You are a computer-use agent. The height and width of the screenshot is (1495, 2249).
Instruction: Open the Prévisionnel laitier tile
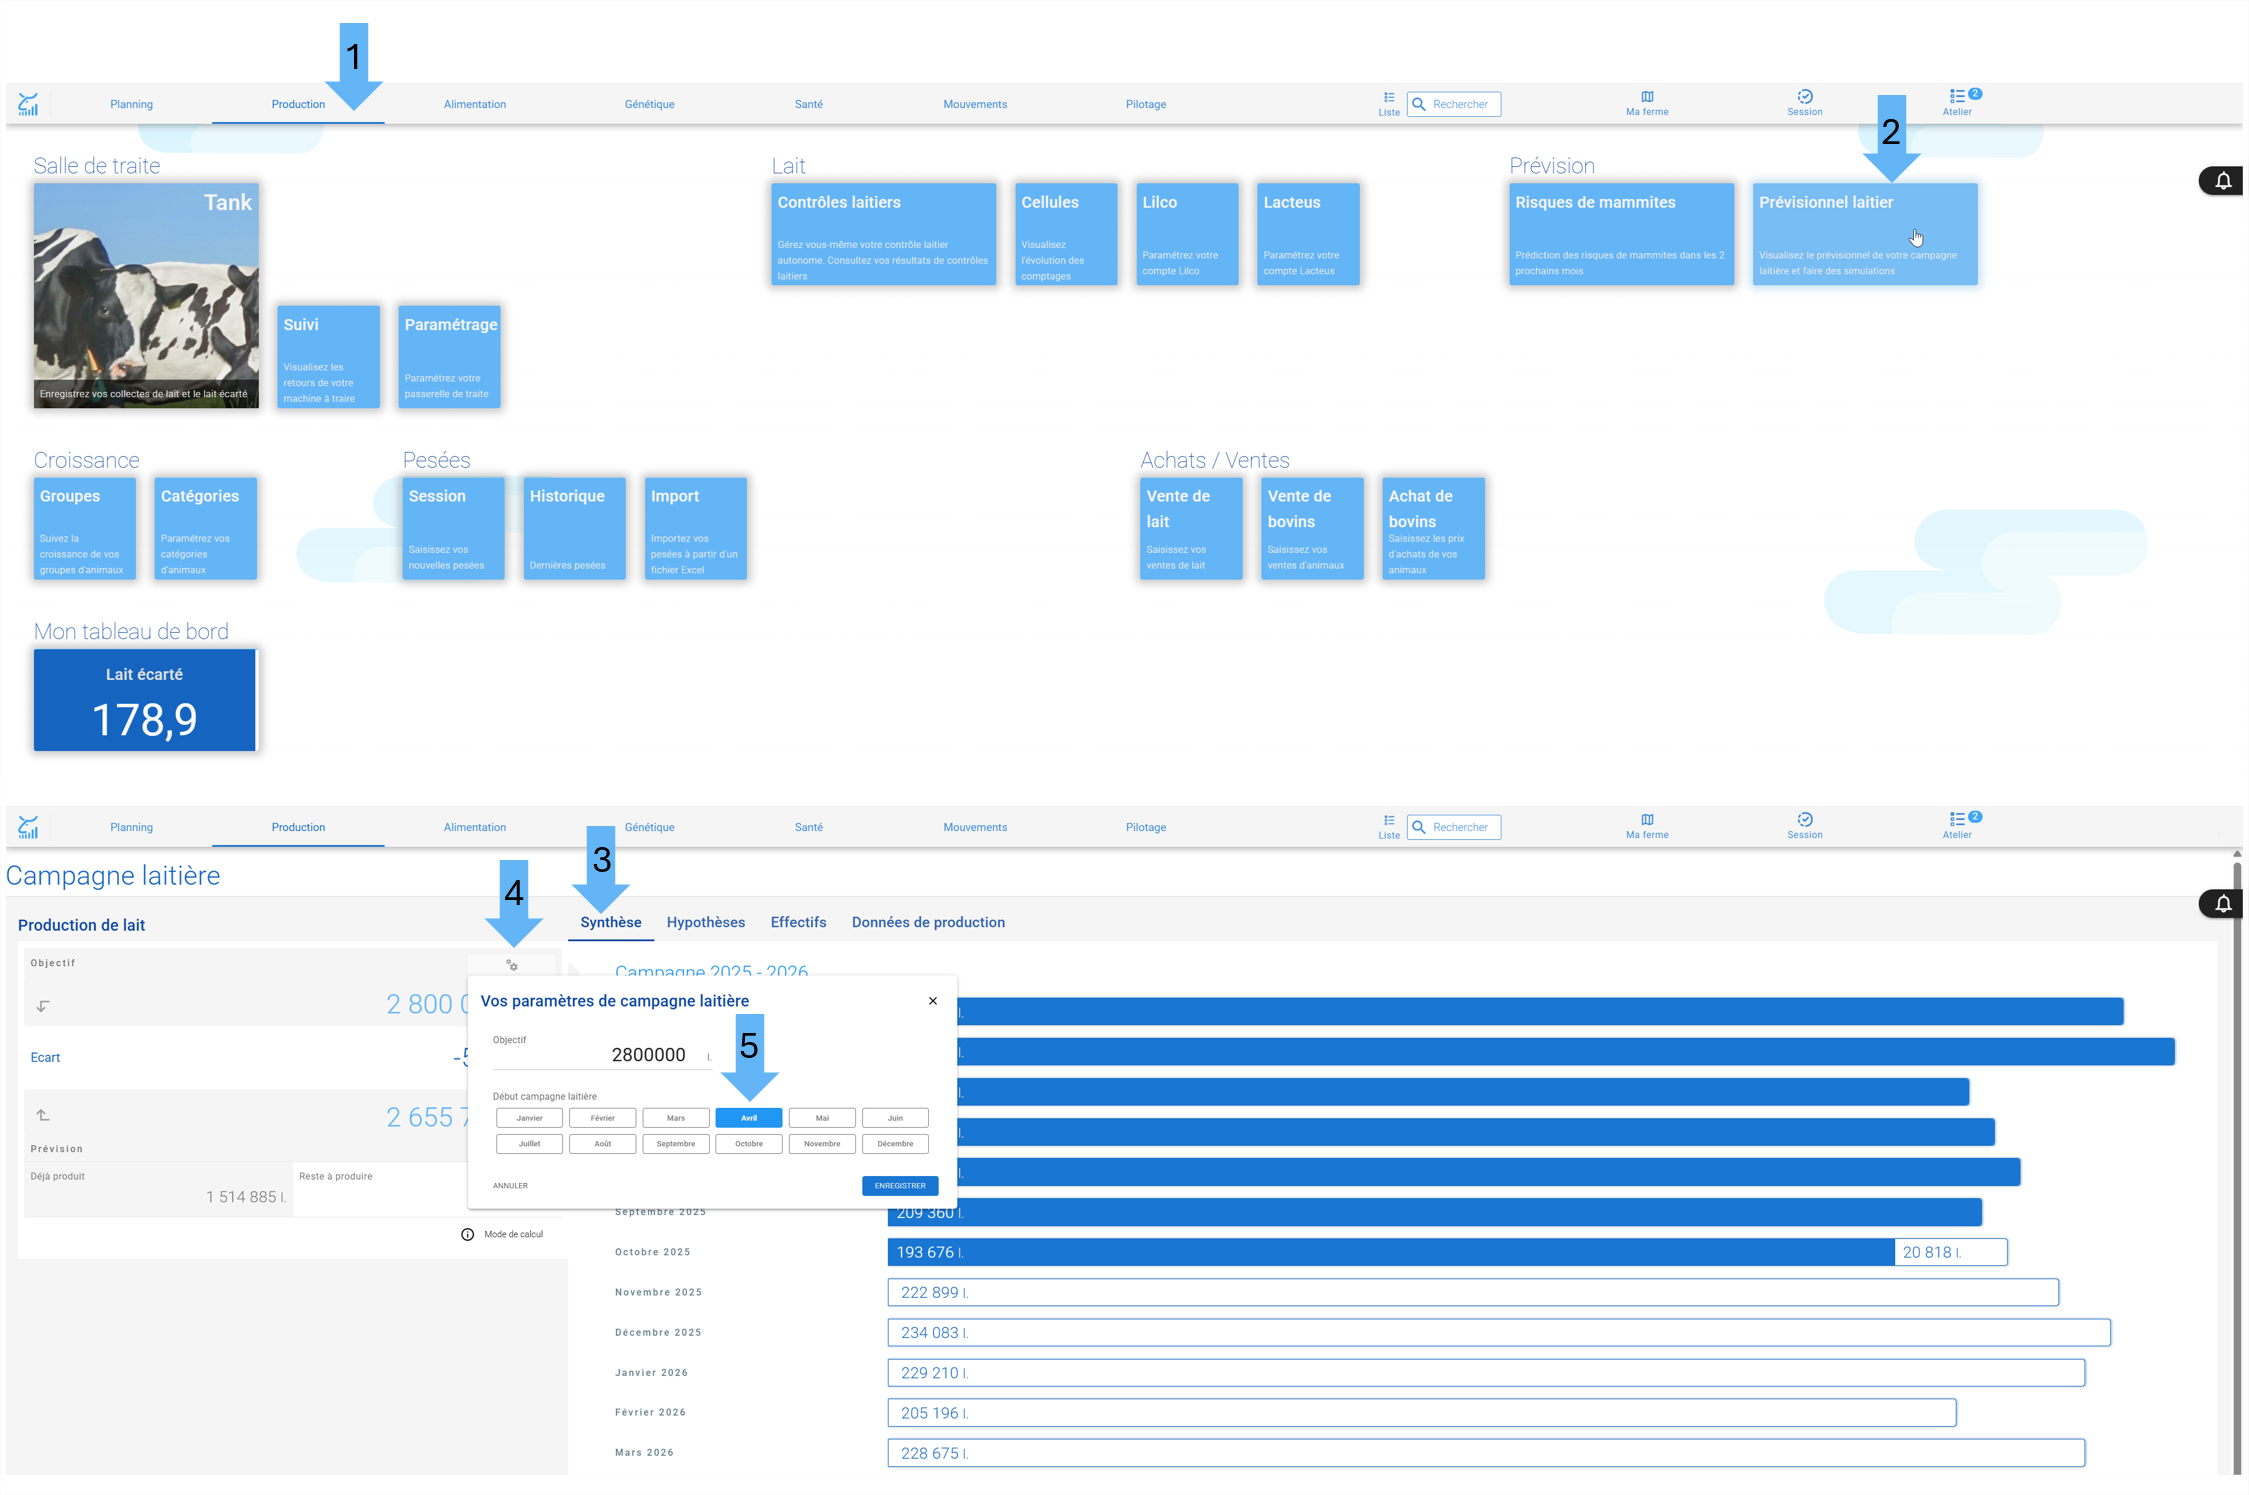[x=1865, y=234]
